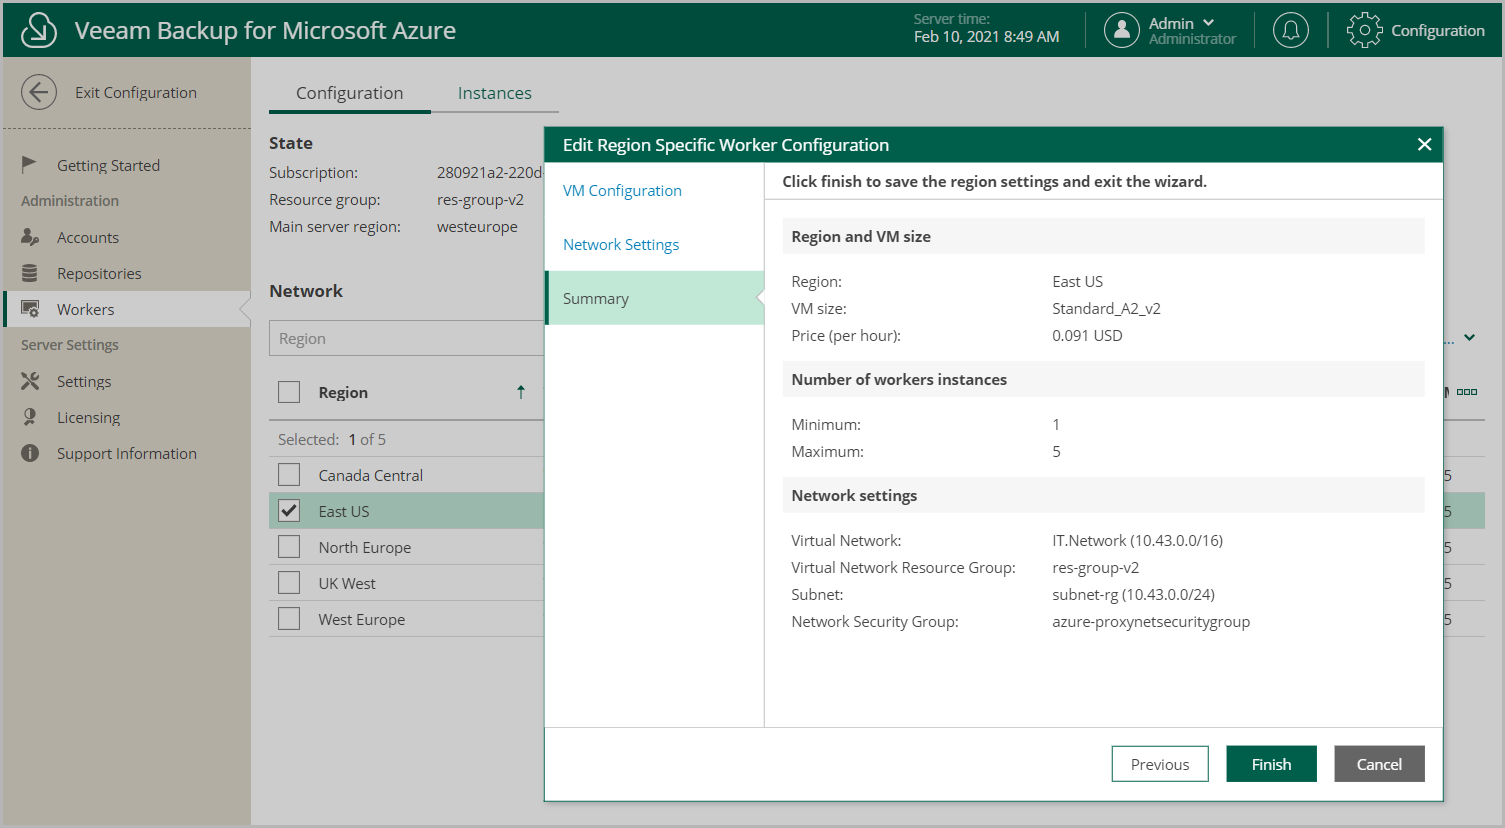Select the Canada Central row text
The width and height of the screenshot is (1505, 828).
click(371, 475)
